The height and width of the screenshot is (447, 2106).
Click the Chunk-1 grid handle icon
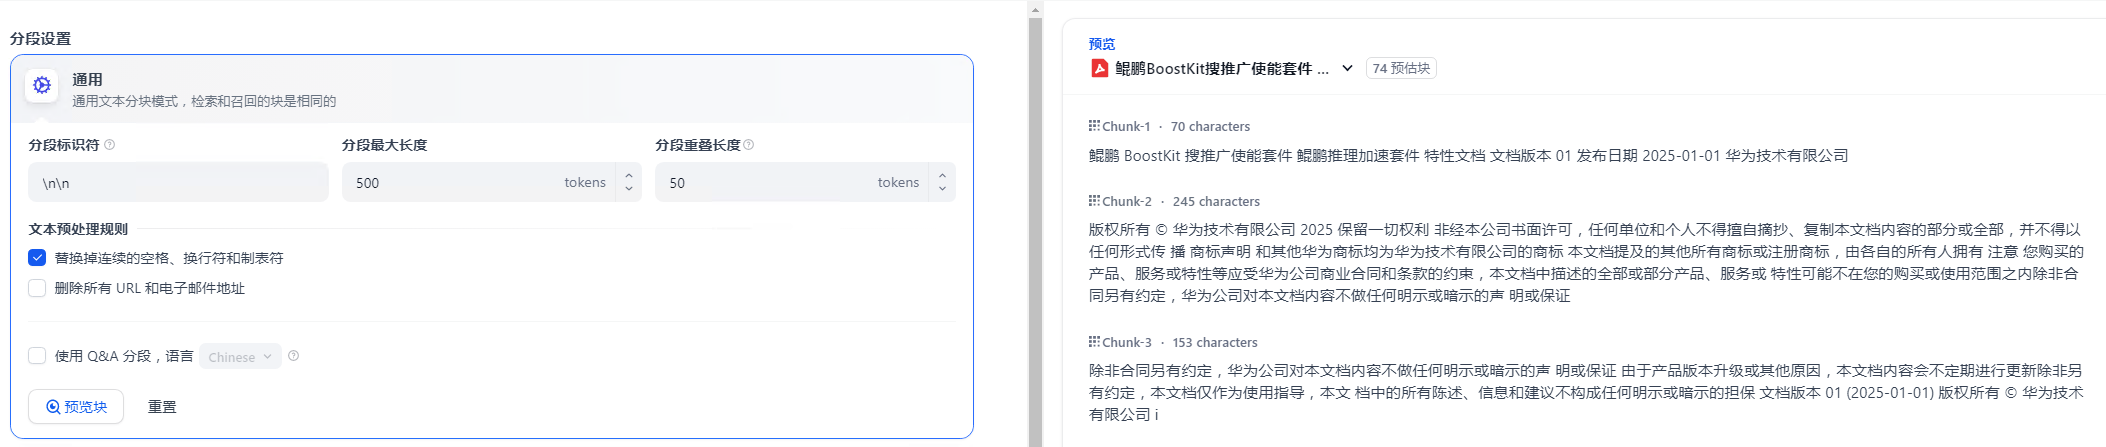[x=1094, y=125]
